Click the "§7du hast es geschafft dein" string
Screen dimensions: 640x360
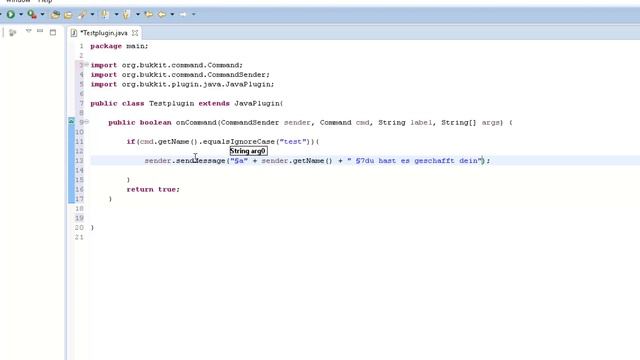[414, 161]
